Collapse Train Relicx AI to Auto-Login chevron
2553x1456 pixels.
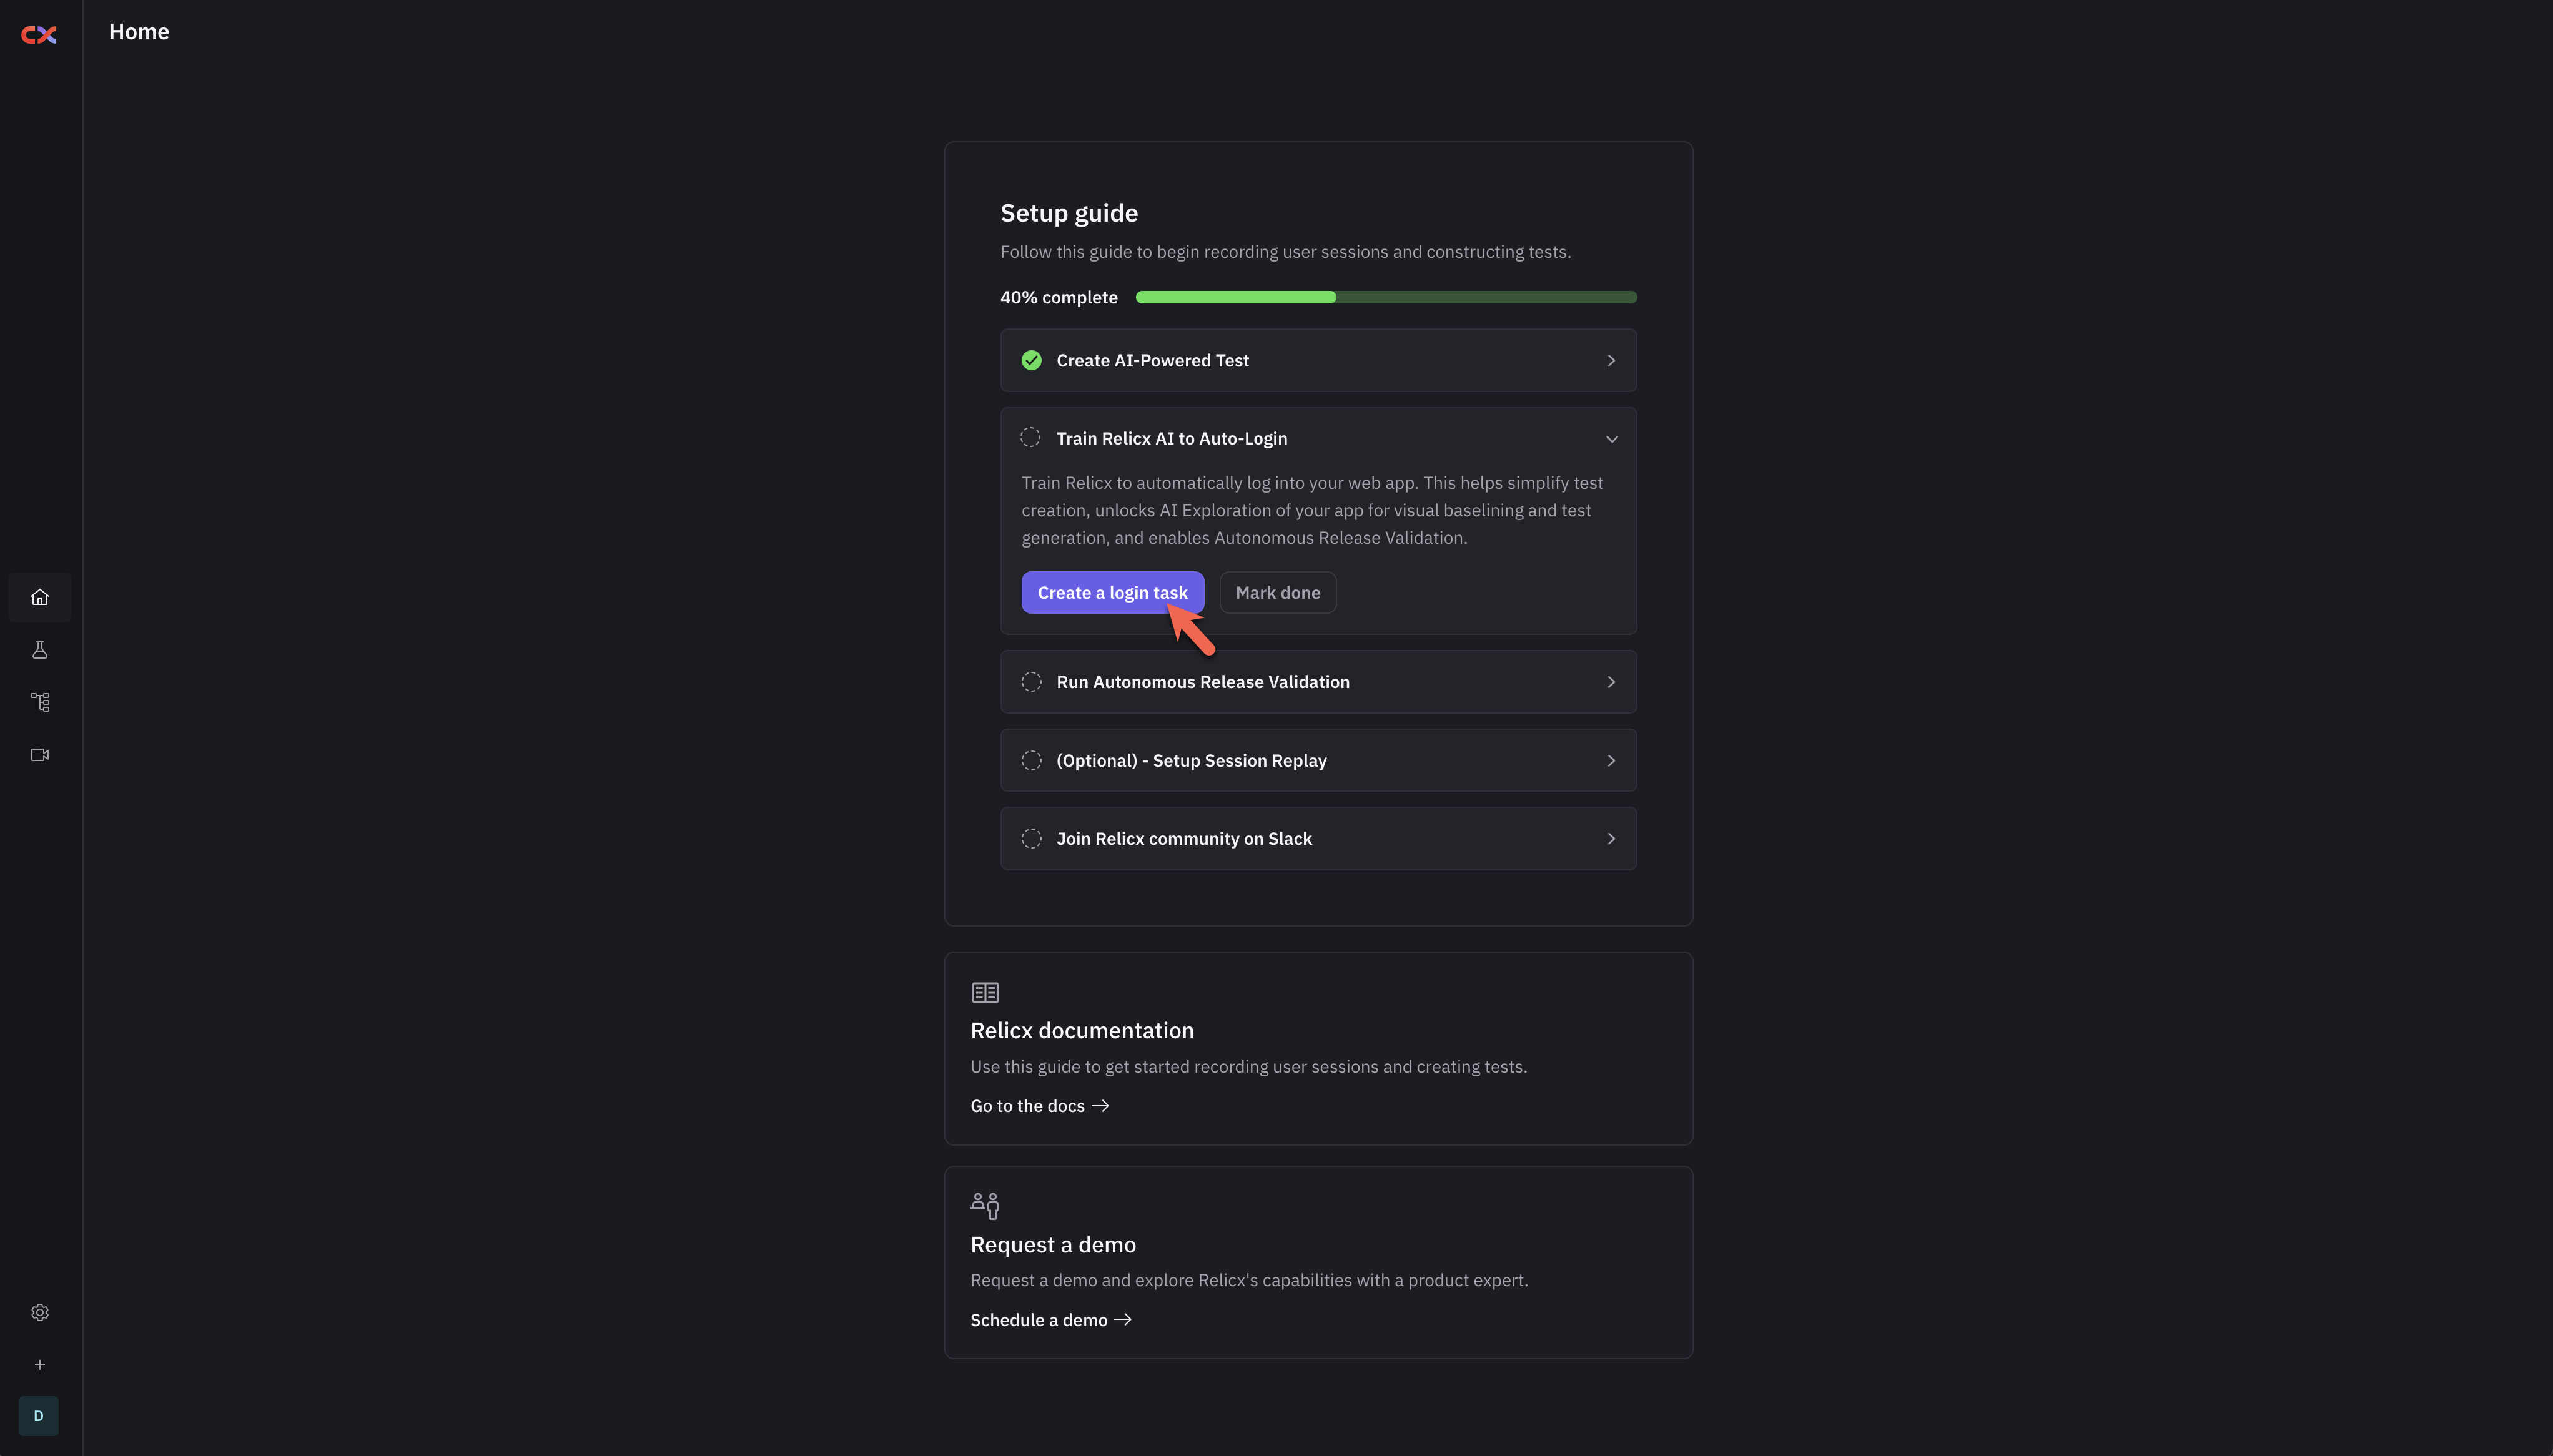(1612, 439)
